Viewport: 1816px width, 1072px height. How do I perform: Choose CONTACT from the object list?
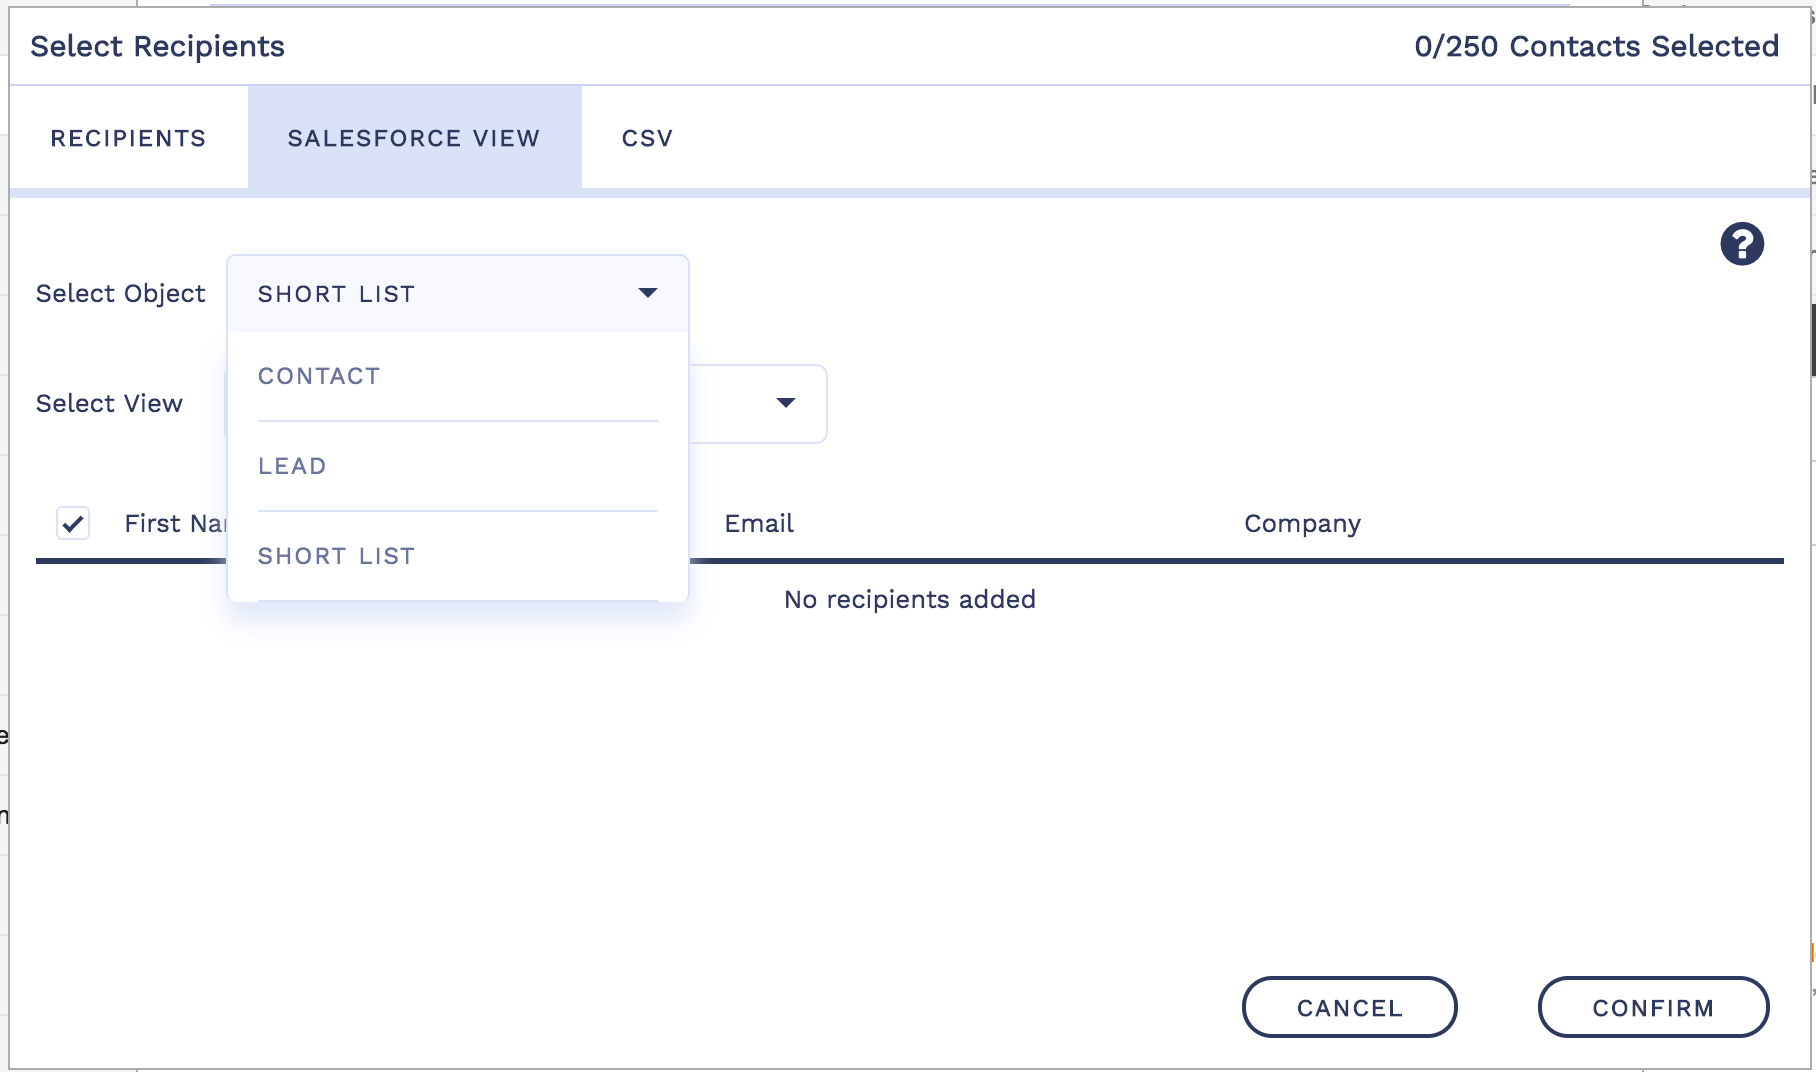[x=319, y=376]
